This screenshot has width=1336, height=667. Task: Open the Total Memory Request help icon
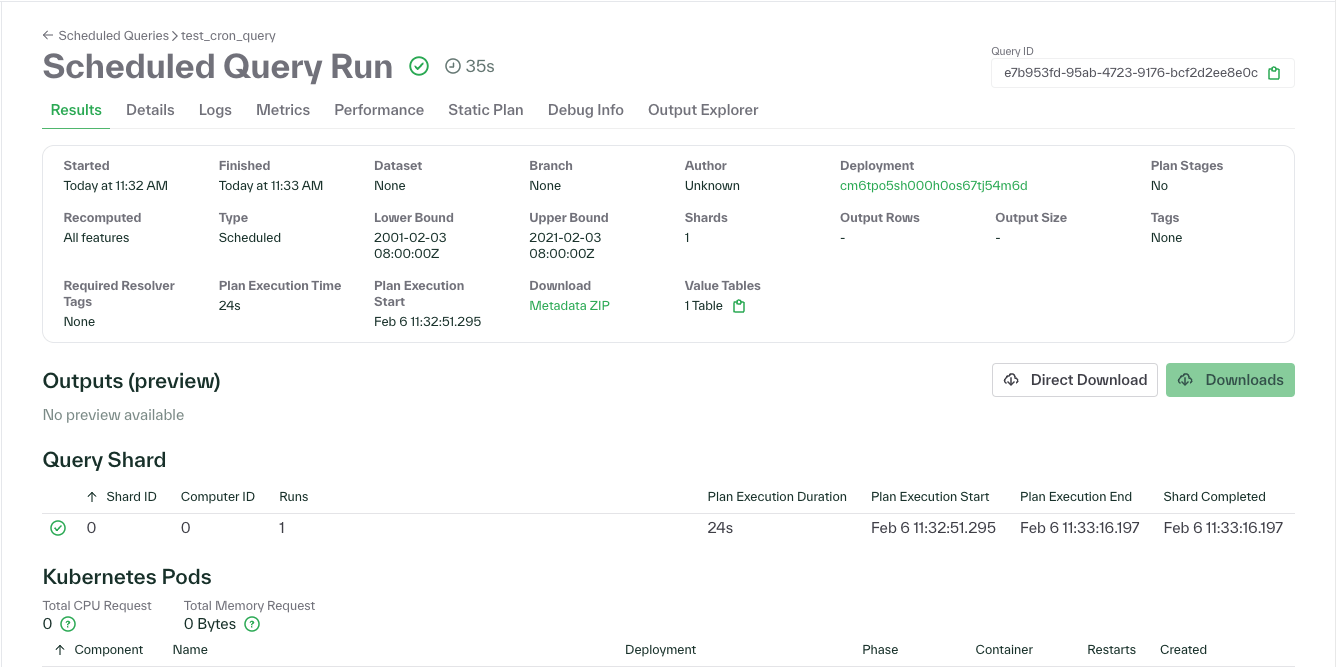(250, 624)
